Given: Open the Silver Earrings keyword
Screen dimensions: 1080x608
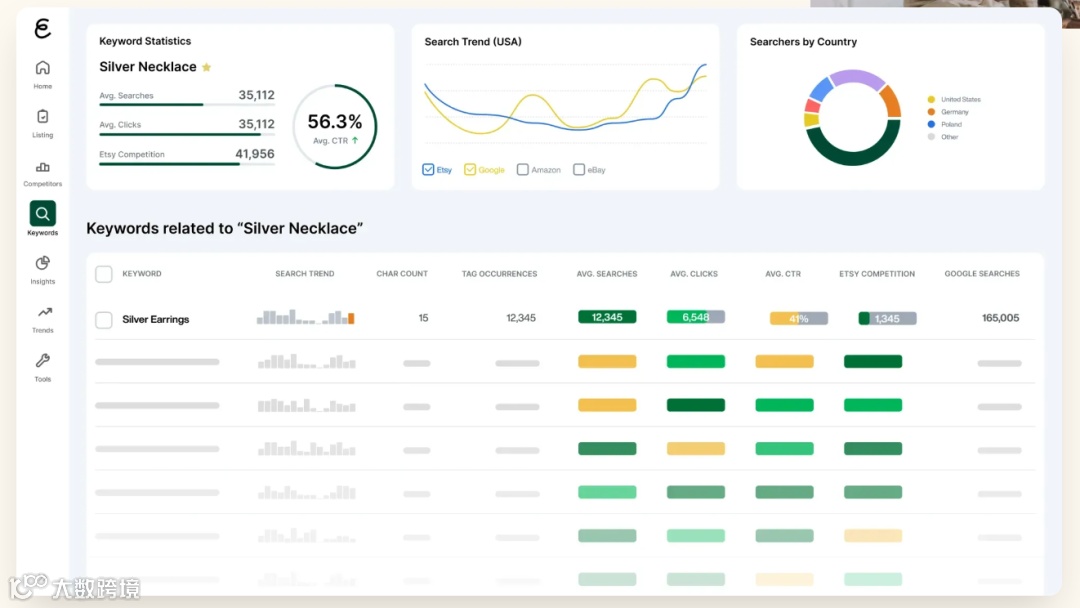Looking at the screenshot, I should coord(156,319).
